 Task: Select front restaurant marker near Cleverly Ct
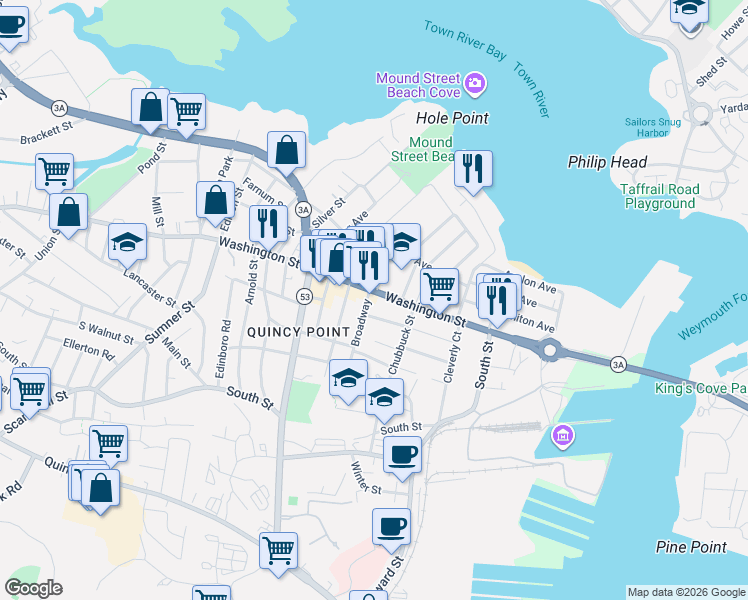click(x=497, y=302)
